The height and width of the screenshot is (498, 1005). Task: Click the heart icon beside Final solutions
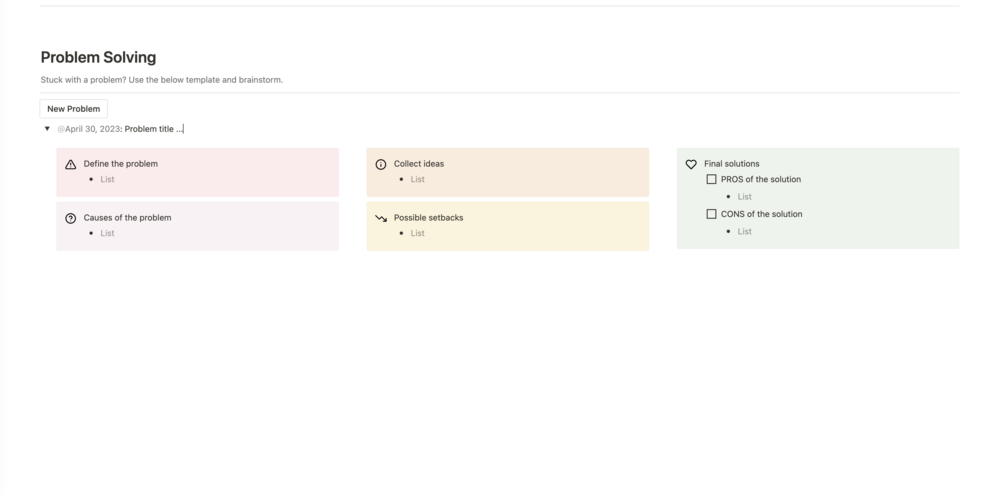(691, 164)
